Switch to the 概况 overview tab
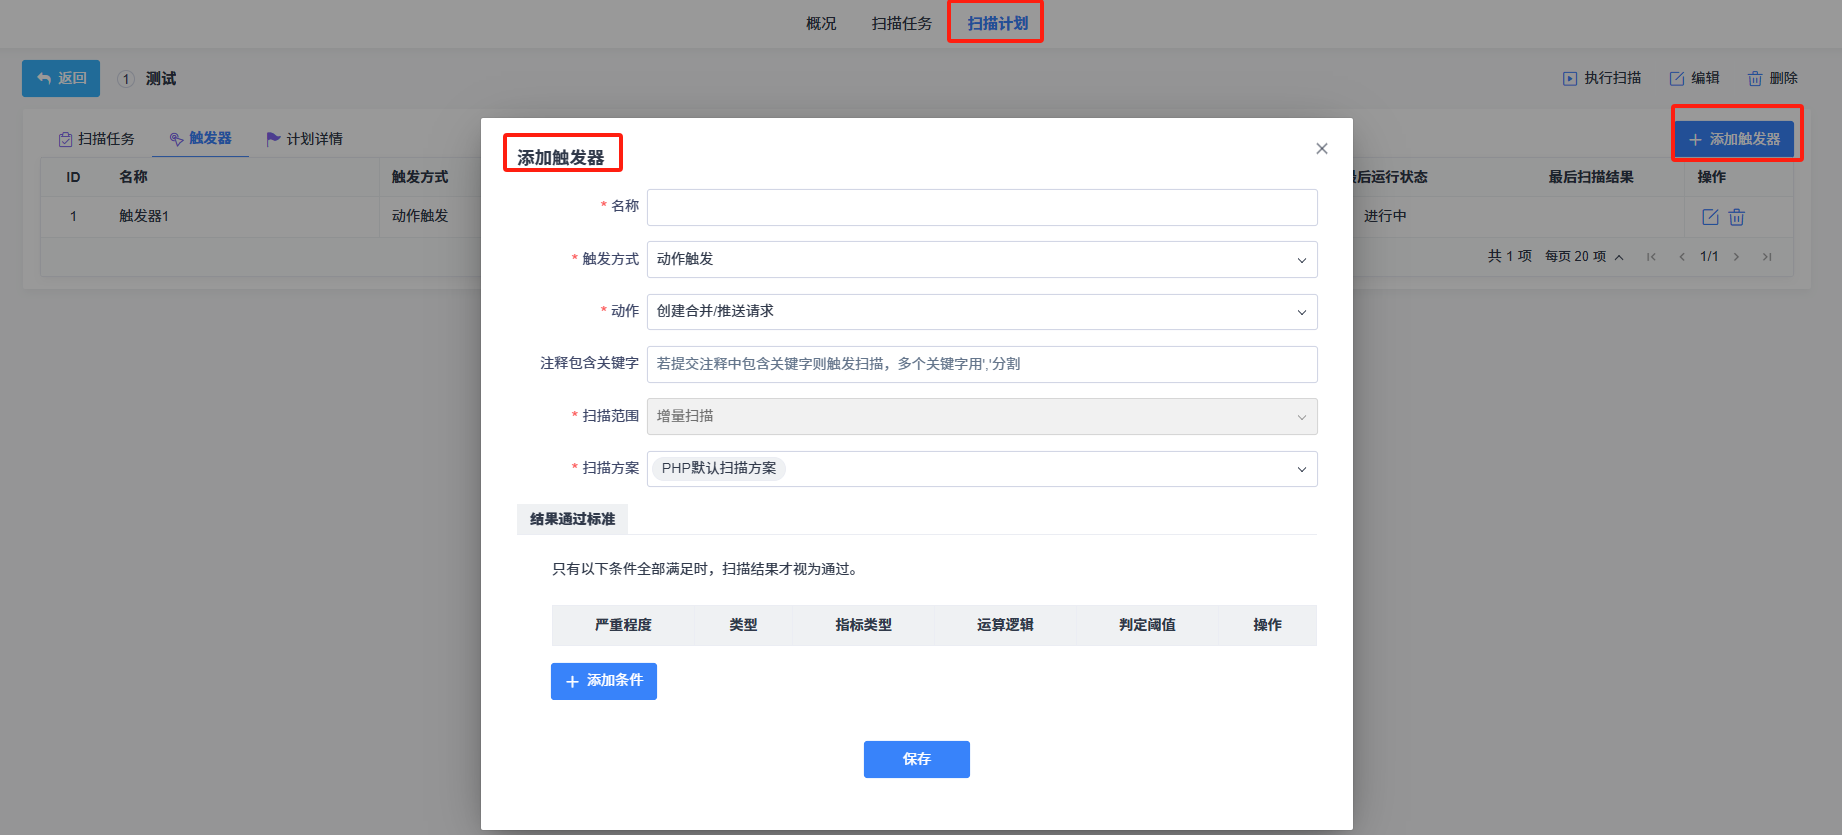 click(x=821, y=23)
